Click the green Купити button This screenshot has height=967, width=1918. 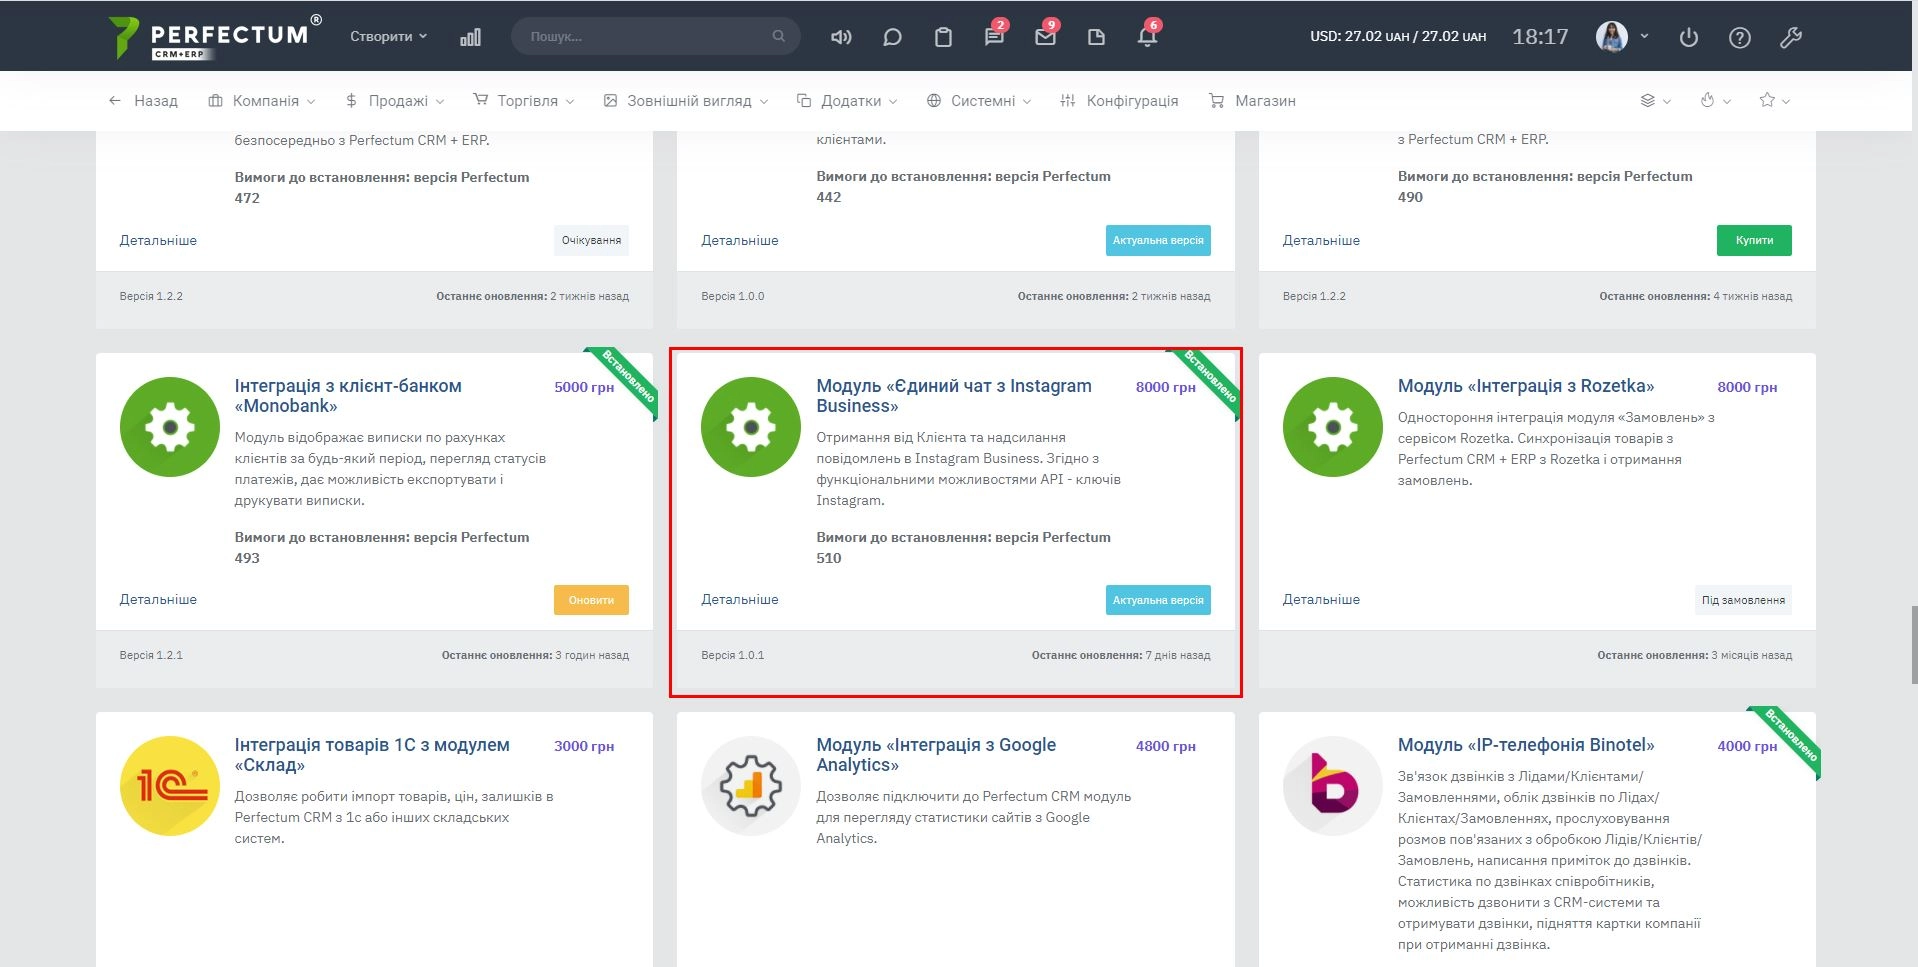pos(1754,240)
